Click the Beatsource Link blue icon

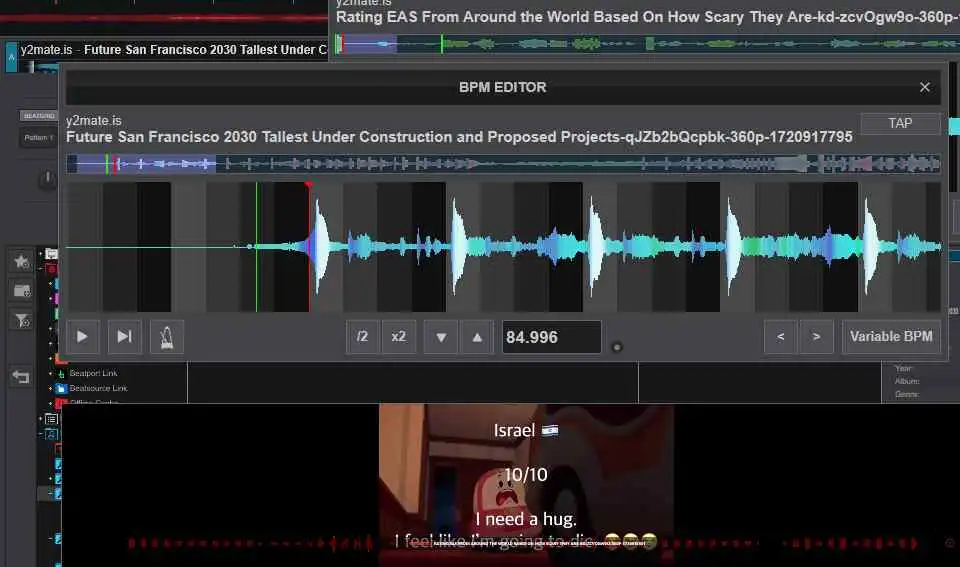[x=61, y=388]
